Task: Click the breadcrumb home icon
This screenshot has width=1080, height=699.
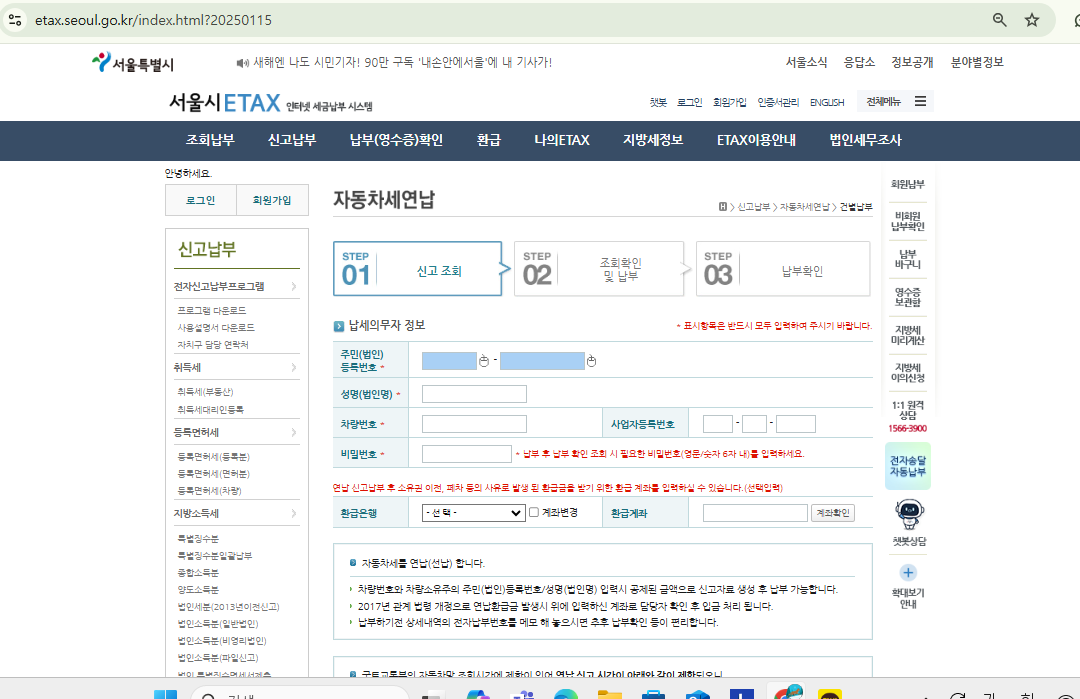Action: [x=723, y=207]
